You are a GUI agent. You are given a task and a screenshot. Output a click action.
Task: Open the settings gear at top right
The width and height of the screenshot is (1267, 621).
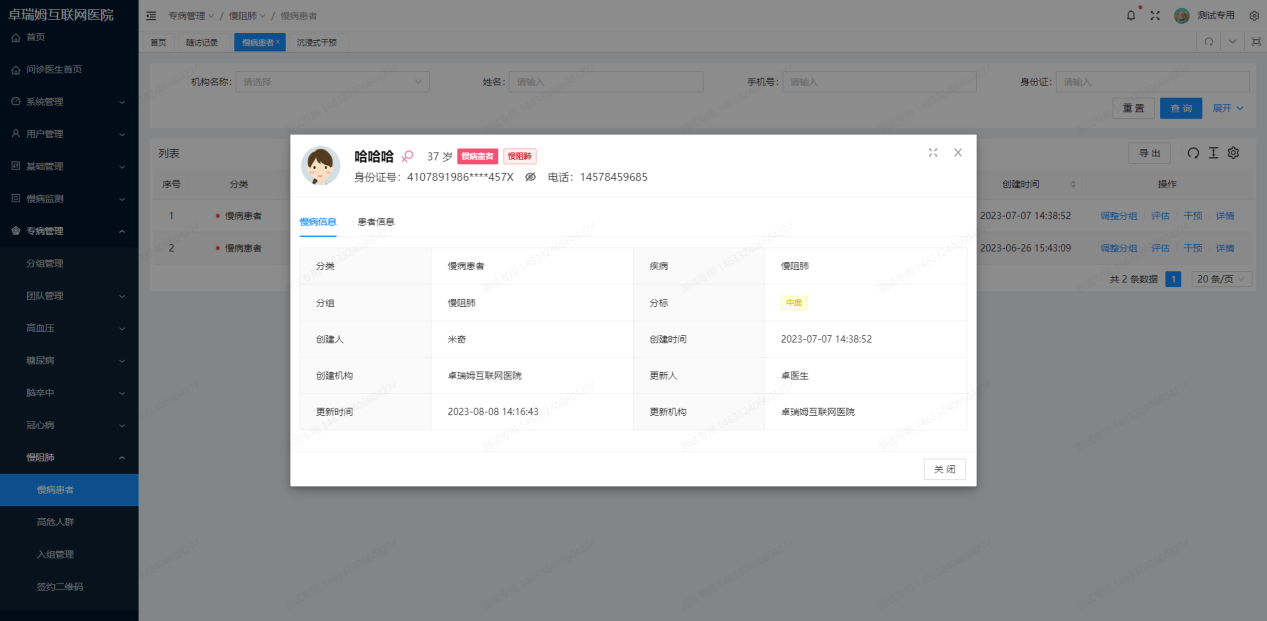tap(1254, 14)
